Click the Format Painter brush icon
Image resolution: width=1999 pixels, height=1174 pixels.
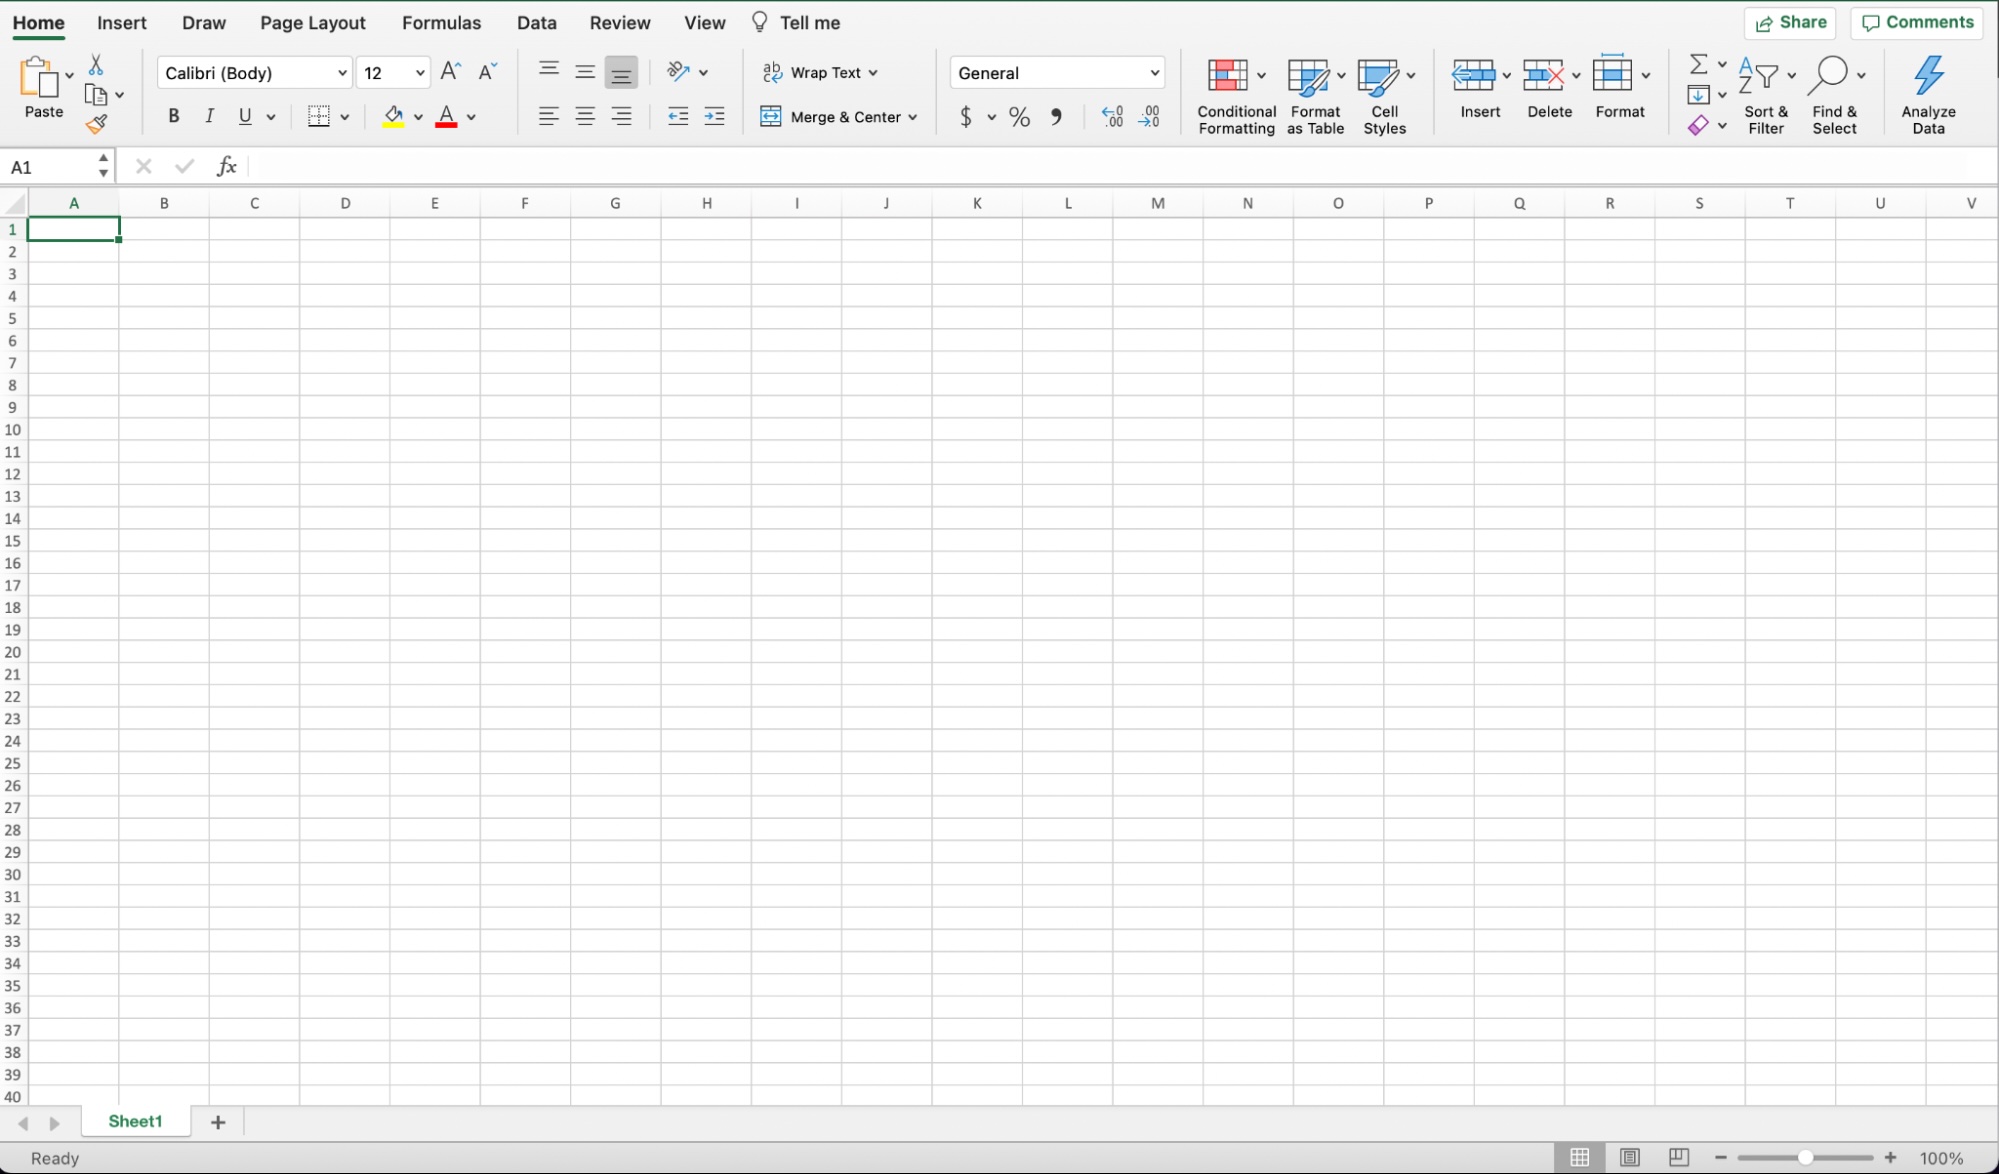[x=96, y=124]
